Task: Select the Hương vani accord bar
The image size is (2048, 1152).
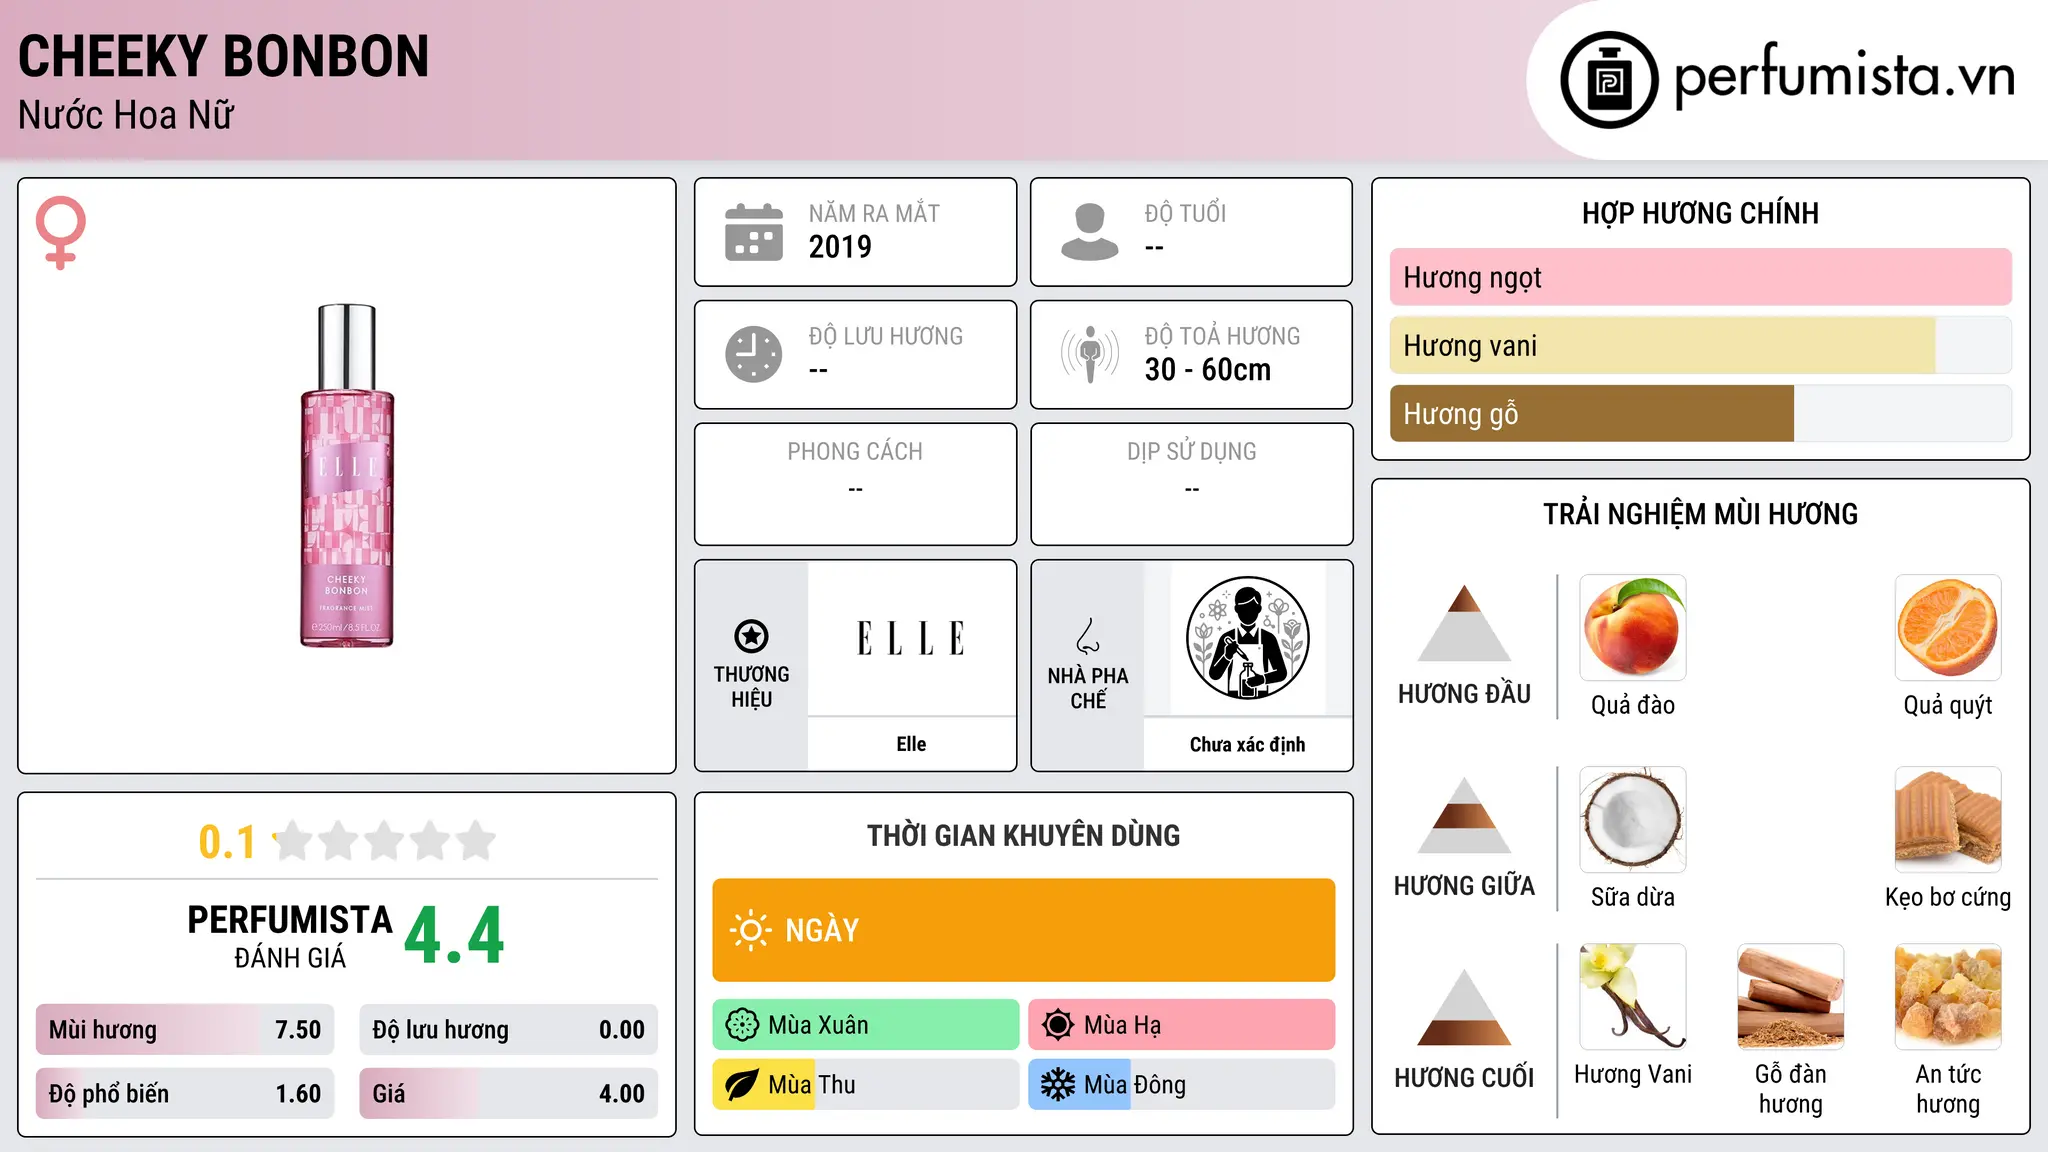Action: (1701, 345)
